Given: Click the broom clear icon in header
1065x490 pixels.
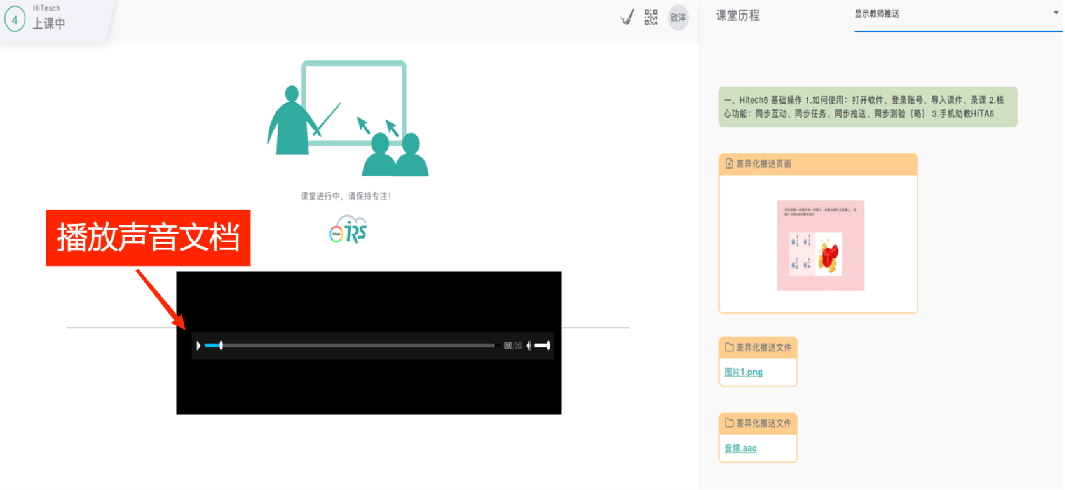Looking at the screenshot, I should [627, 16].
